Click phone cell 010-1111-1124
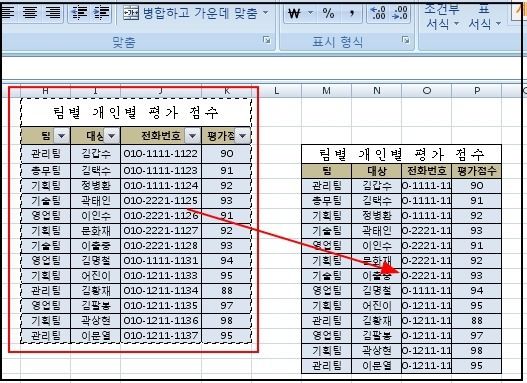This screenshot has height=383, width=527. pos(161,185)
